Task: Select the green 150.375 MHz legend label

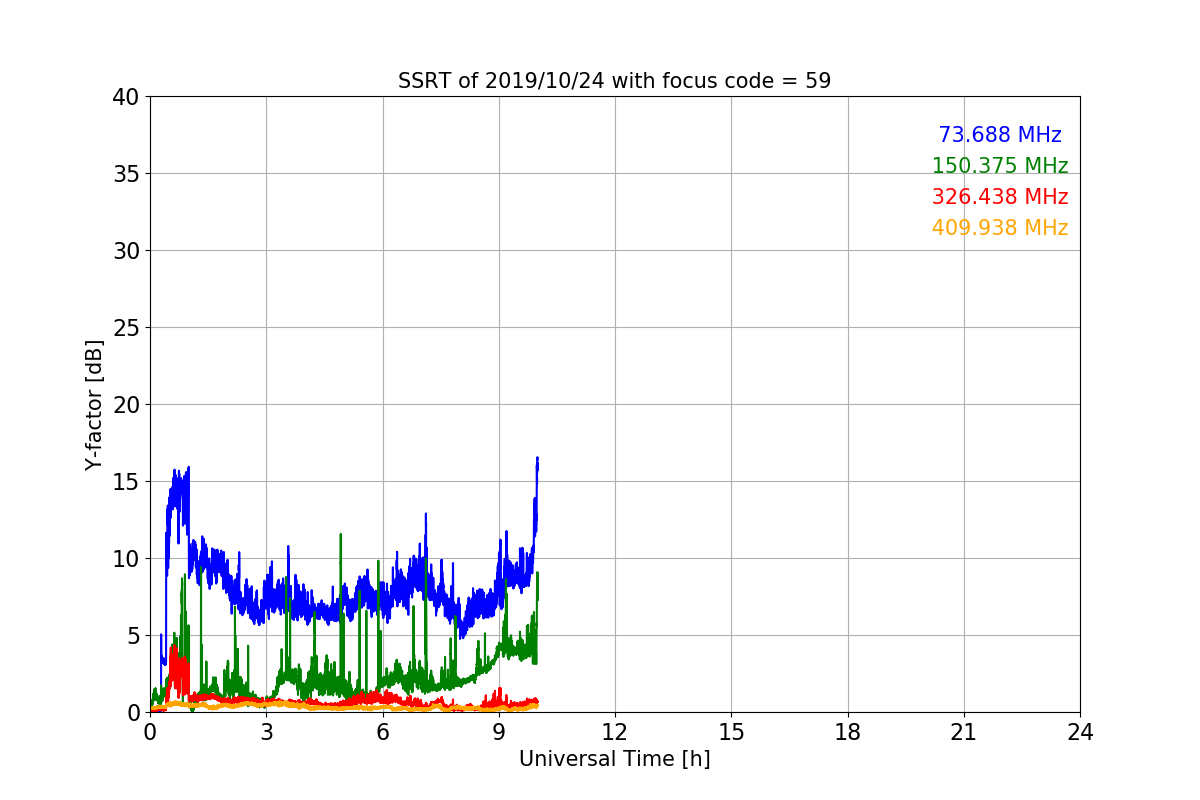Action: click(1000, 166)
